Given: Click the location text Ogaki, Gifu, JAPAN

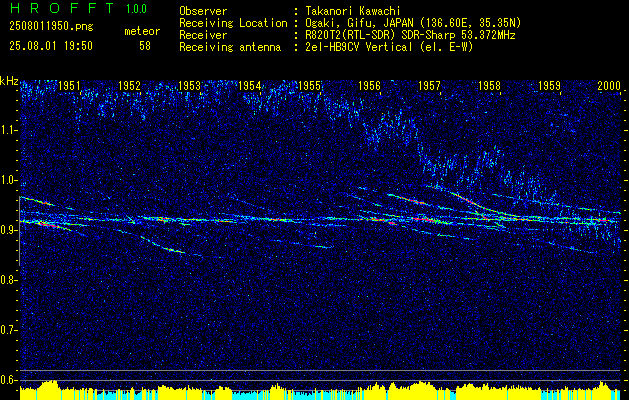Looking at the screenshot, I should [x=357, y=23].
